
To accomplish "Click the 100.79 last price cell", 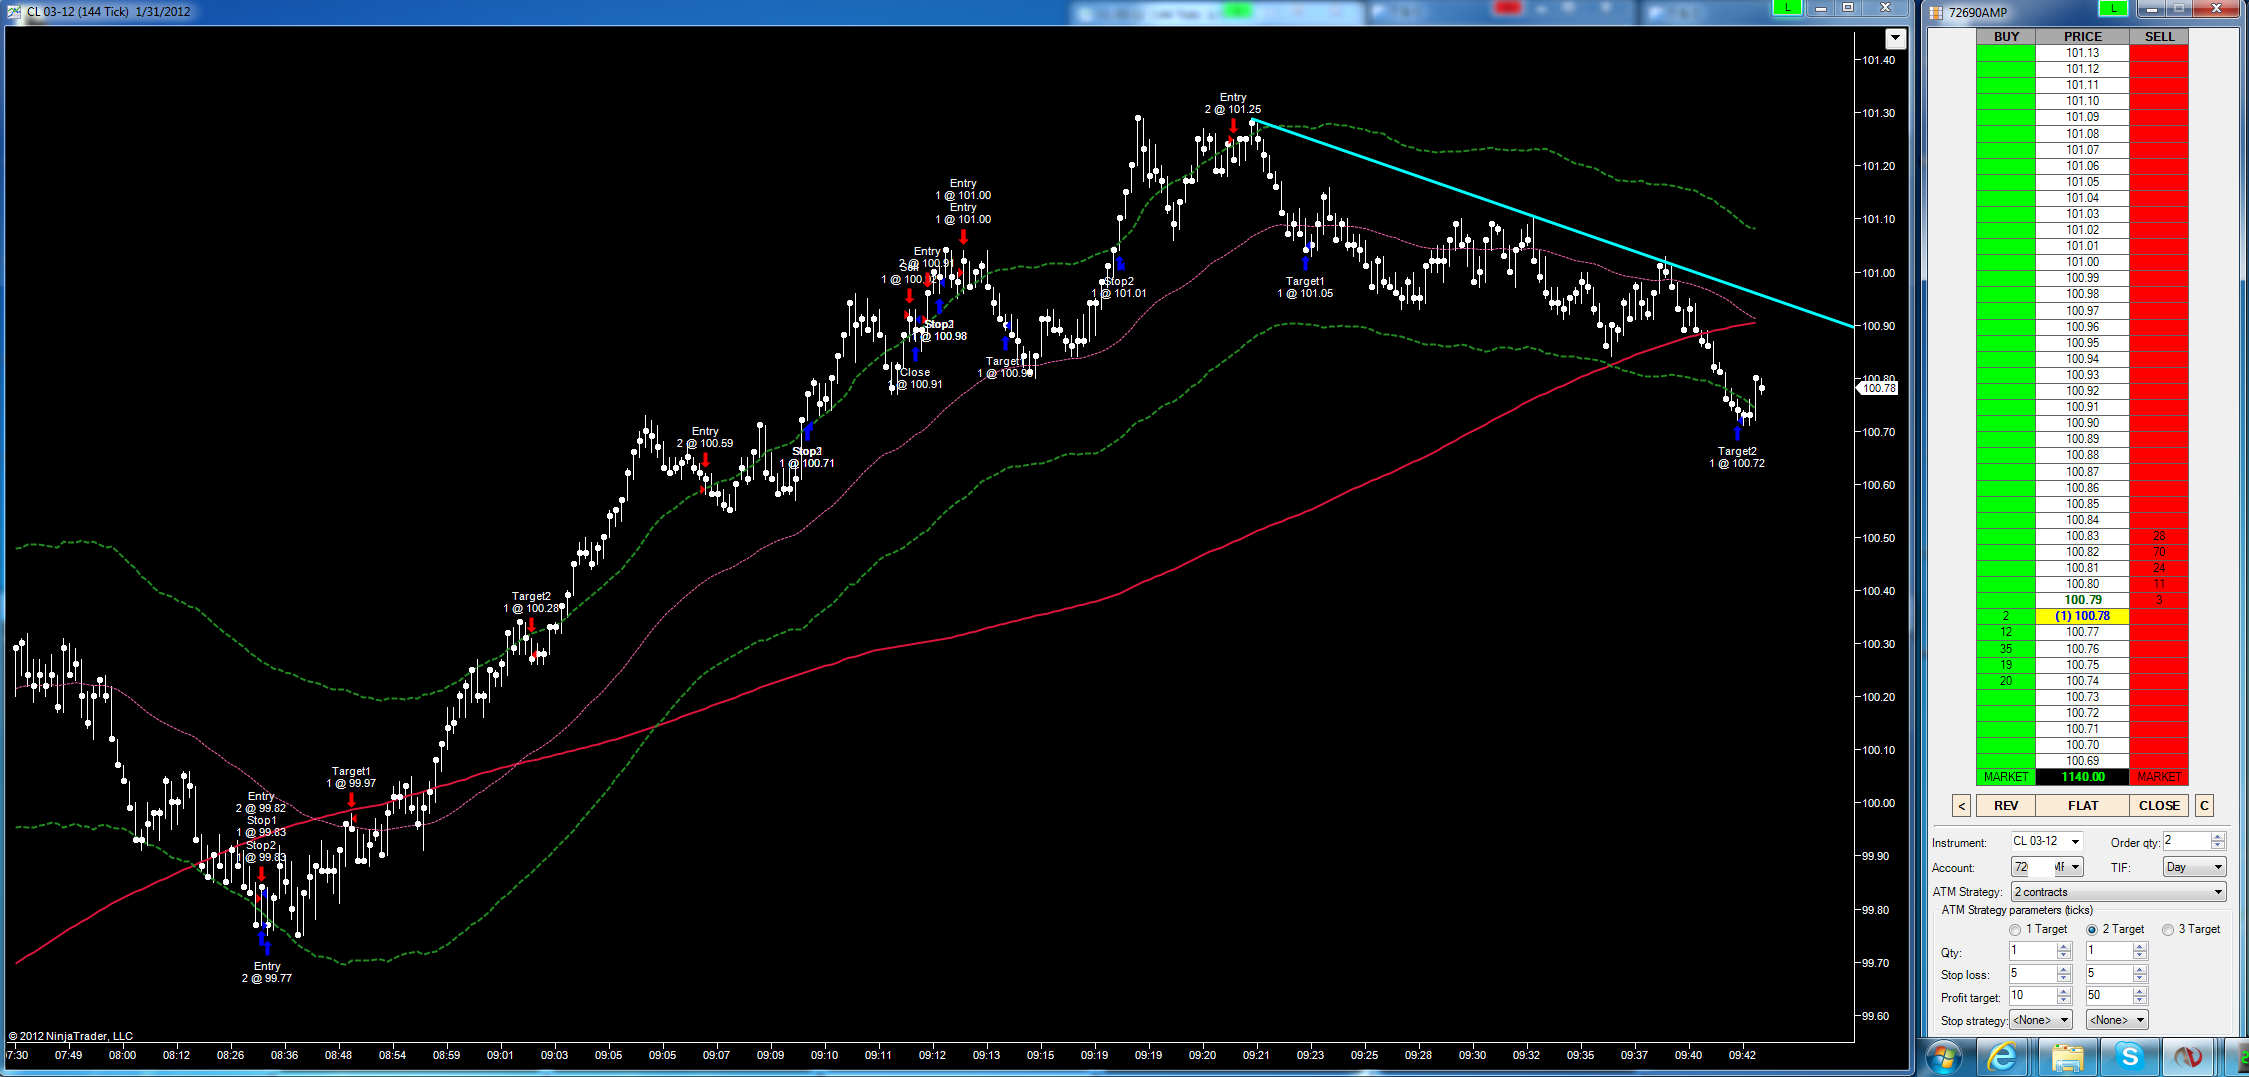I will [x=2083, y=600].
